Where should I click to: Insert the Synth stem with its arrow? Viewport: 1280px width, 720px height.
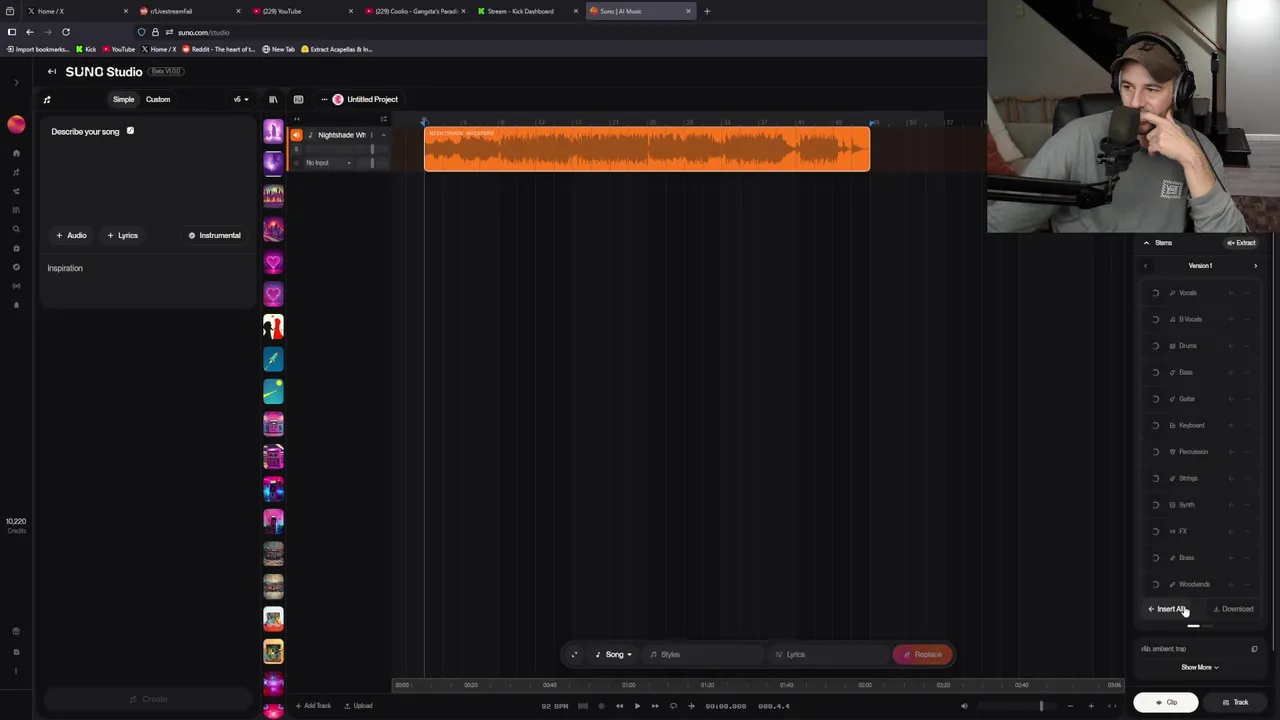point(1232,505)
